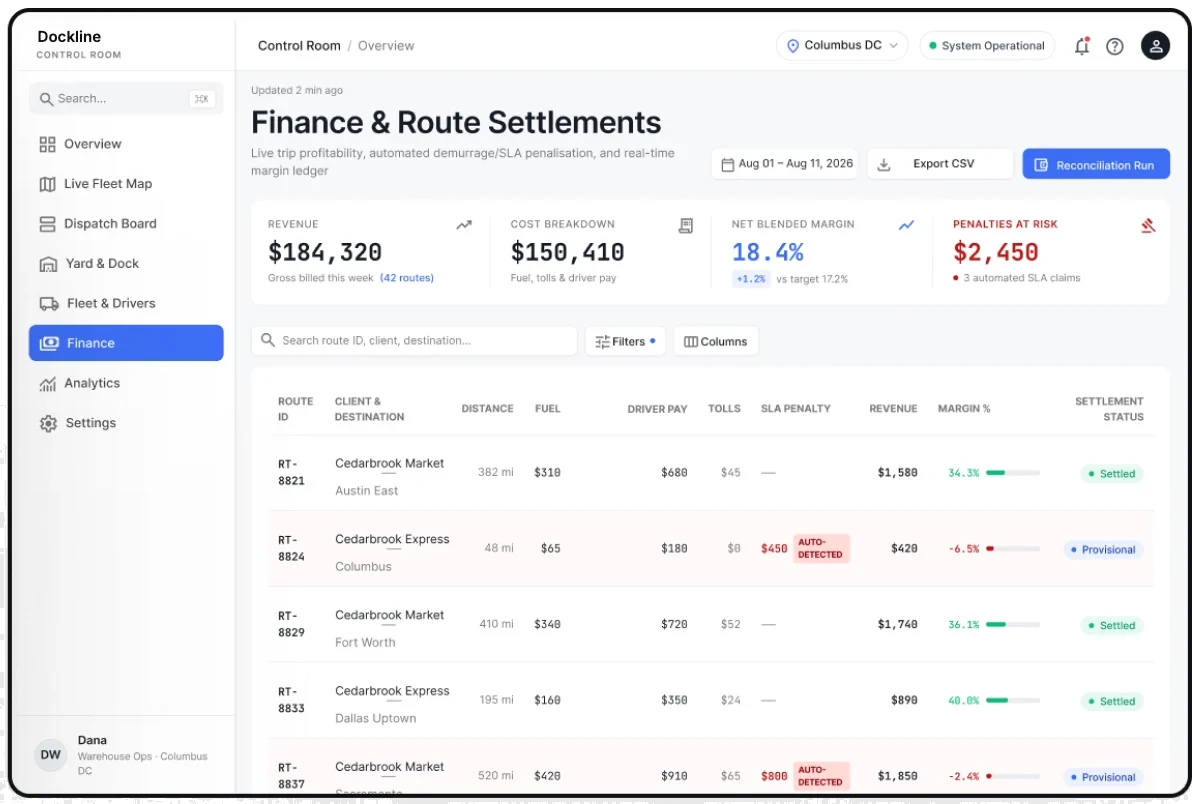Start a Reconciliation Run
Image resolution: width=1192 pixels, height=804 pixels.
(x=1095, y=164)
